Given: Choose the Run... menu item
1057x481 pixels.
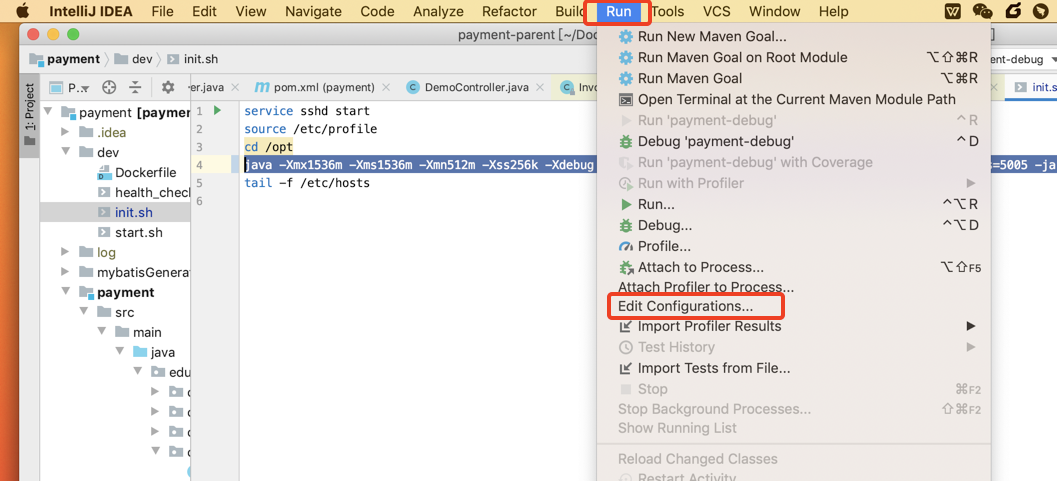Looking at the screenshot, I should pyautogui.click(x=793, y=204).
